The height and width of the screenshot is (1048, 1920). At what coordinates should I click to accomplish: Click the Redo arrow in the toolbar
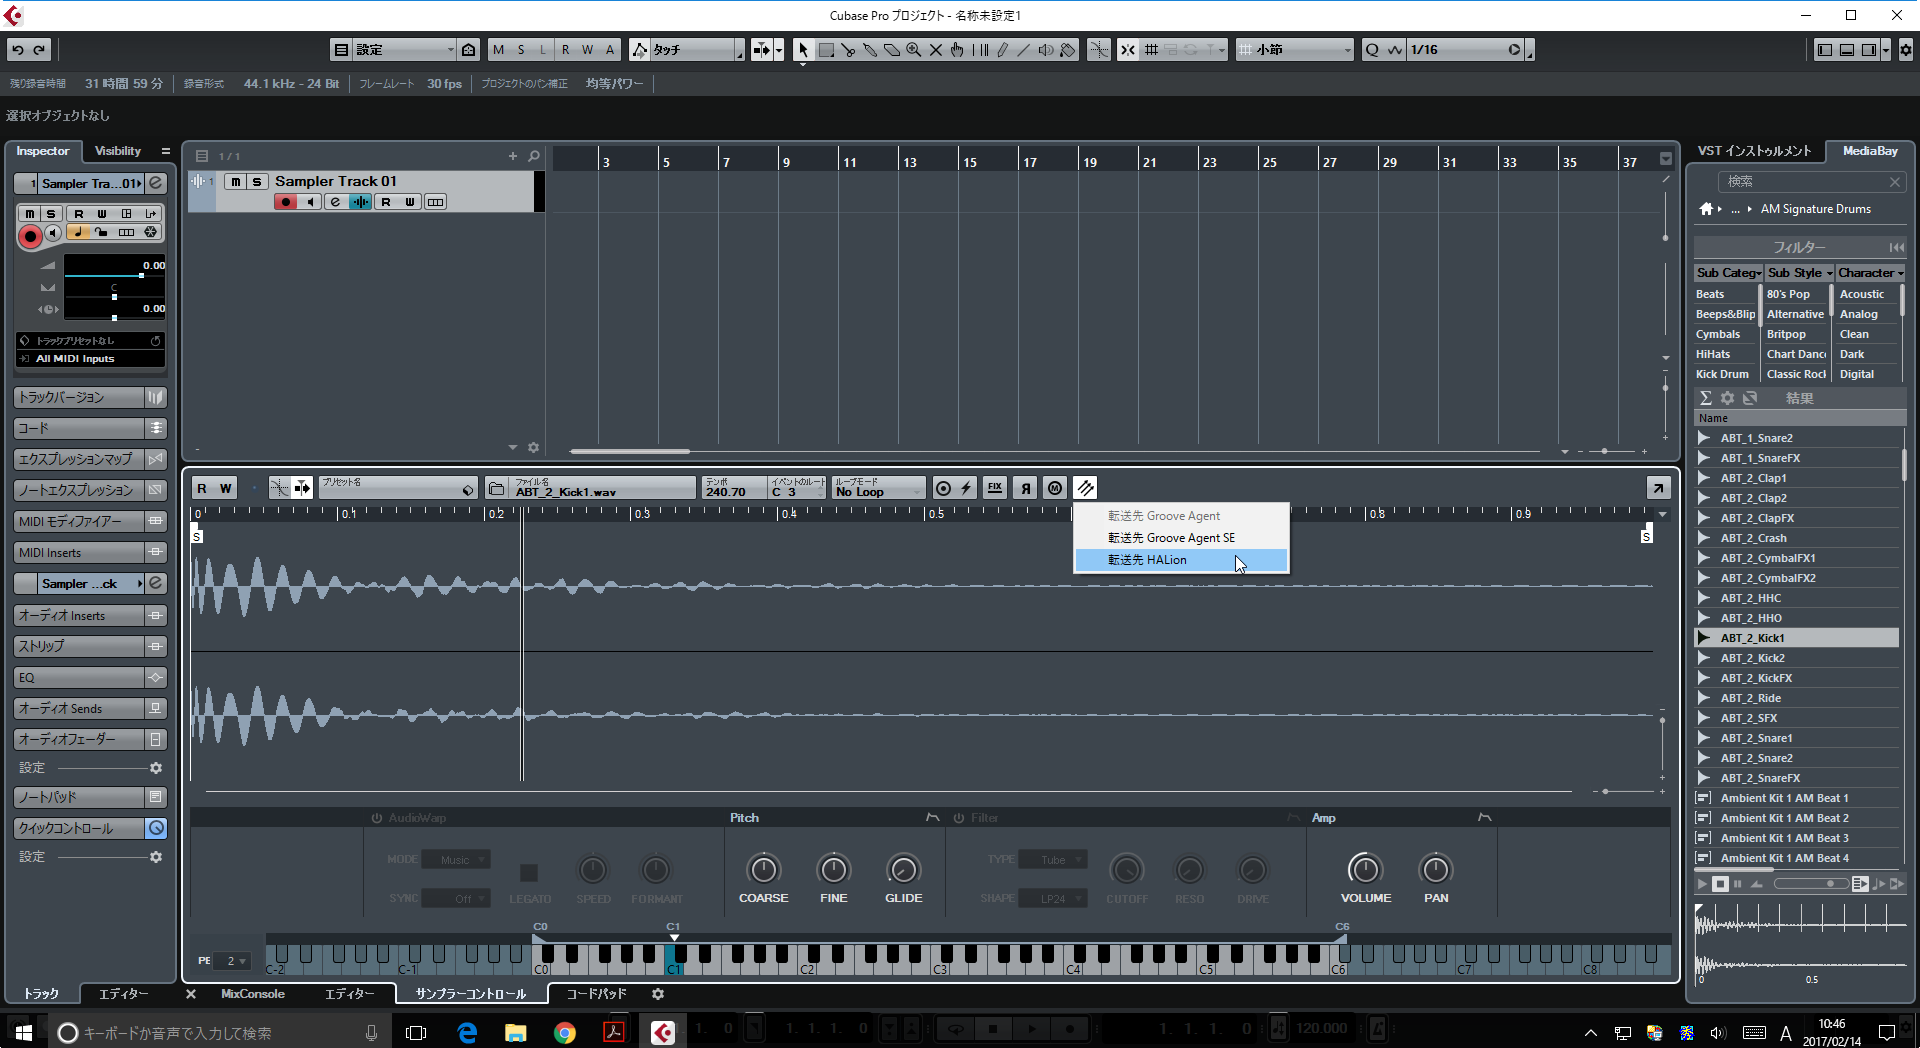tap(40, 49)
